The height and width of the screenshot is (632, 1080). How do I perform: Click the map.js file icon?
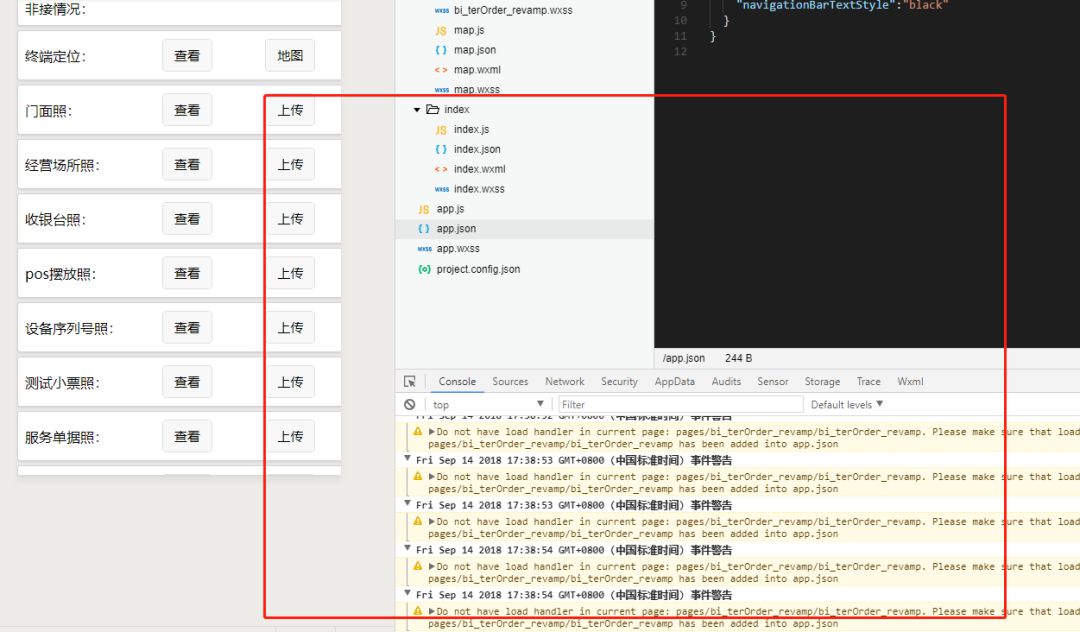click(x=441, y=30)
